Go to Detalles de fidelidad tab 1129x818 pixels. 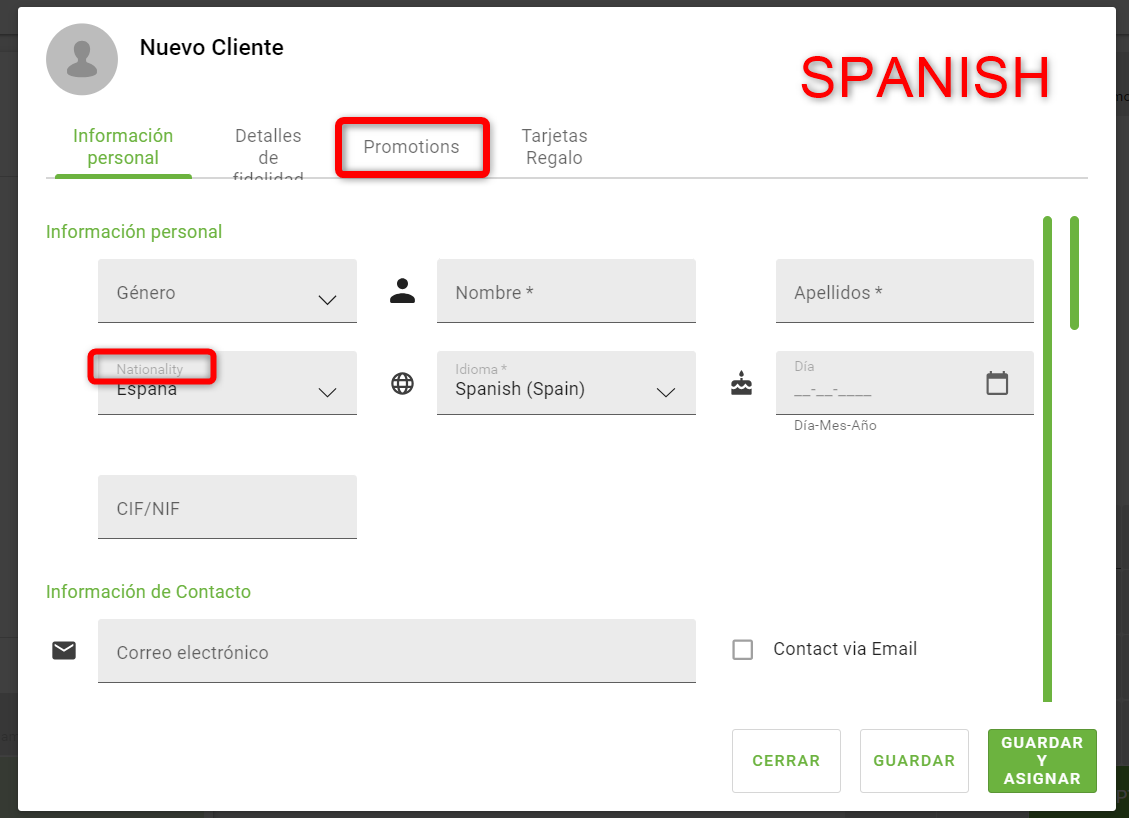(x=268, y=156)
